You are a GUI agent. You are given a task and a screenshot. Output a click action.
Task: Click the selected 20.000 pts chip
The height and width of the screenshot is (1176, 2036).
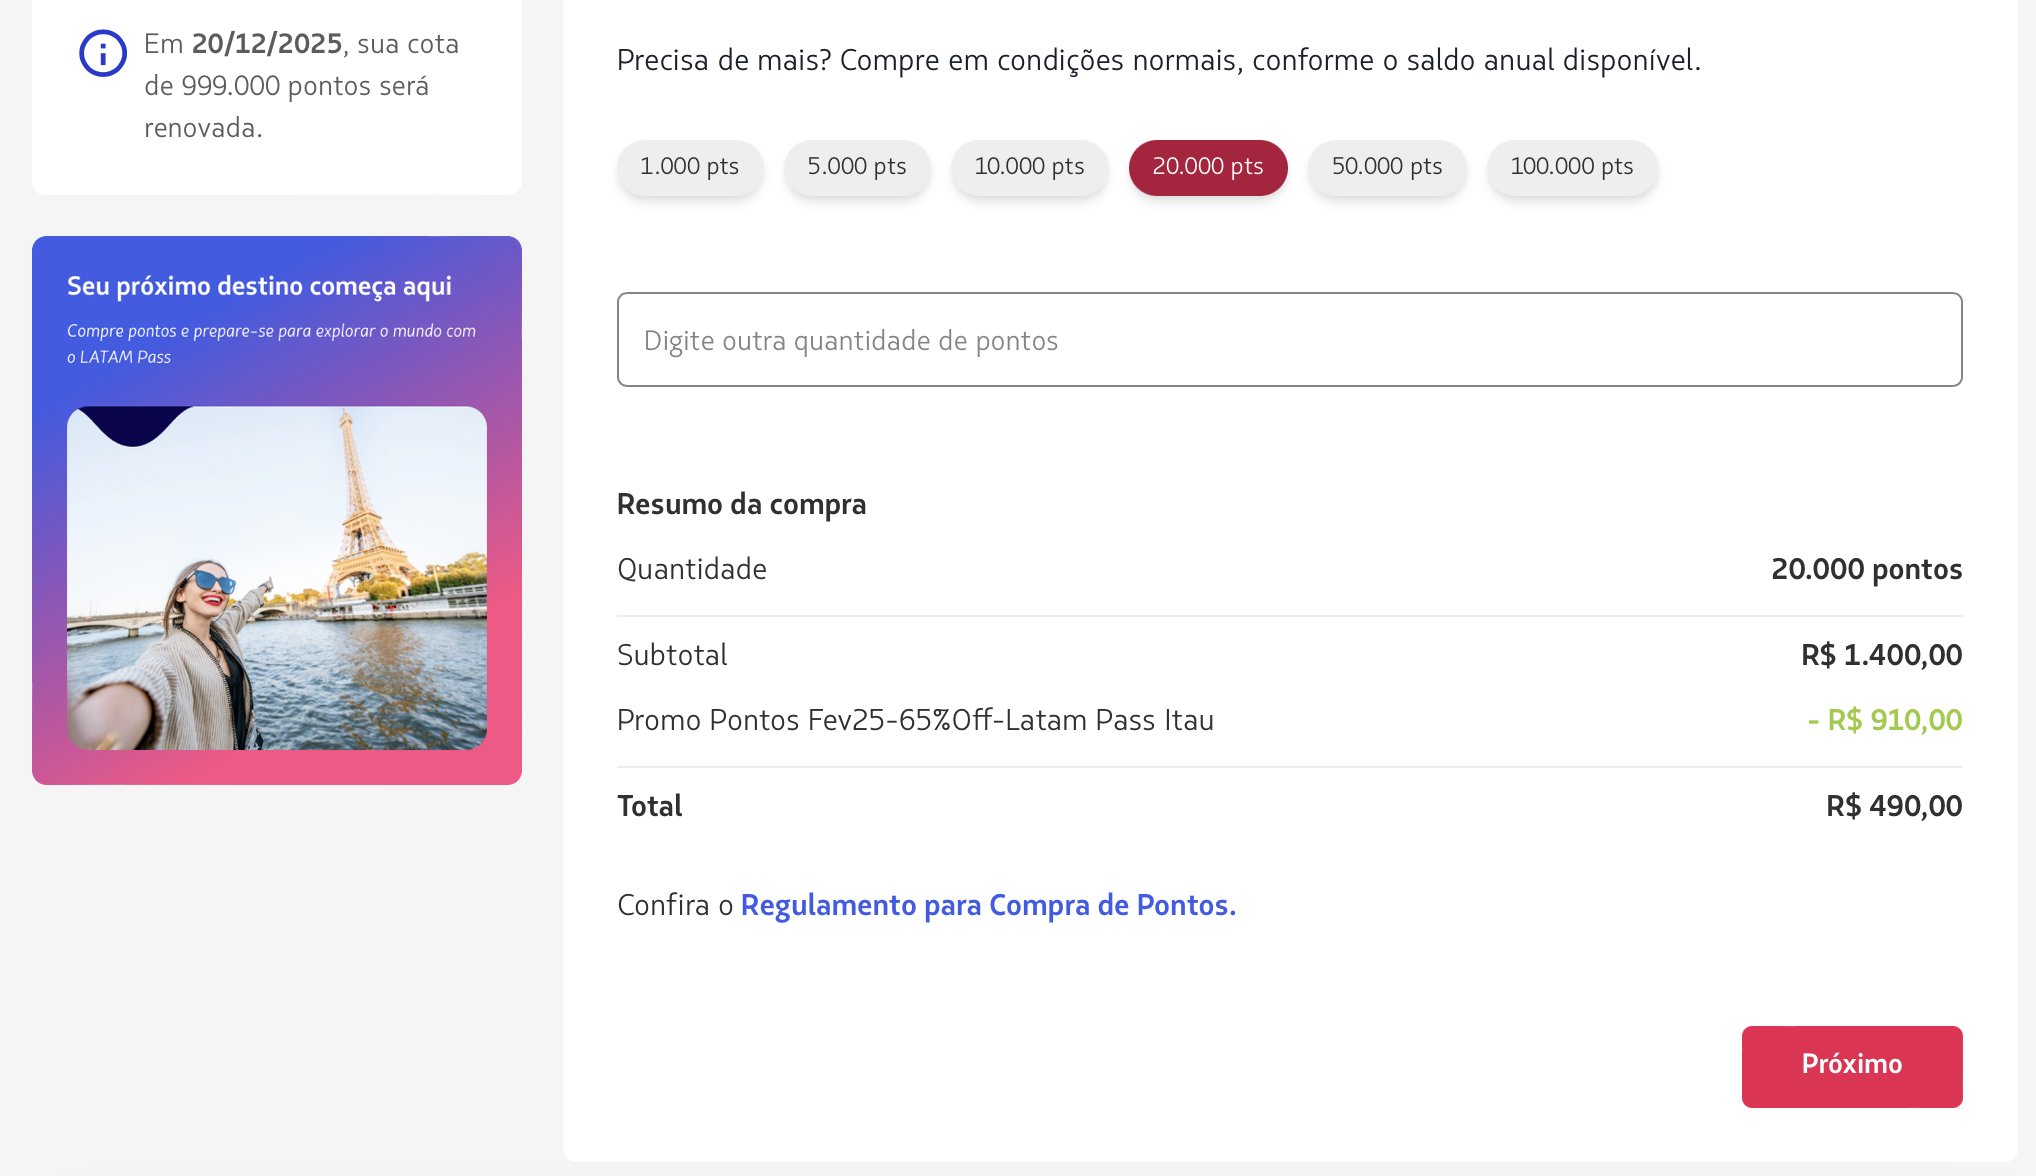coord(1207,167)
